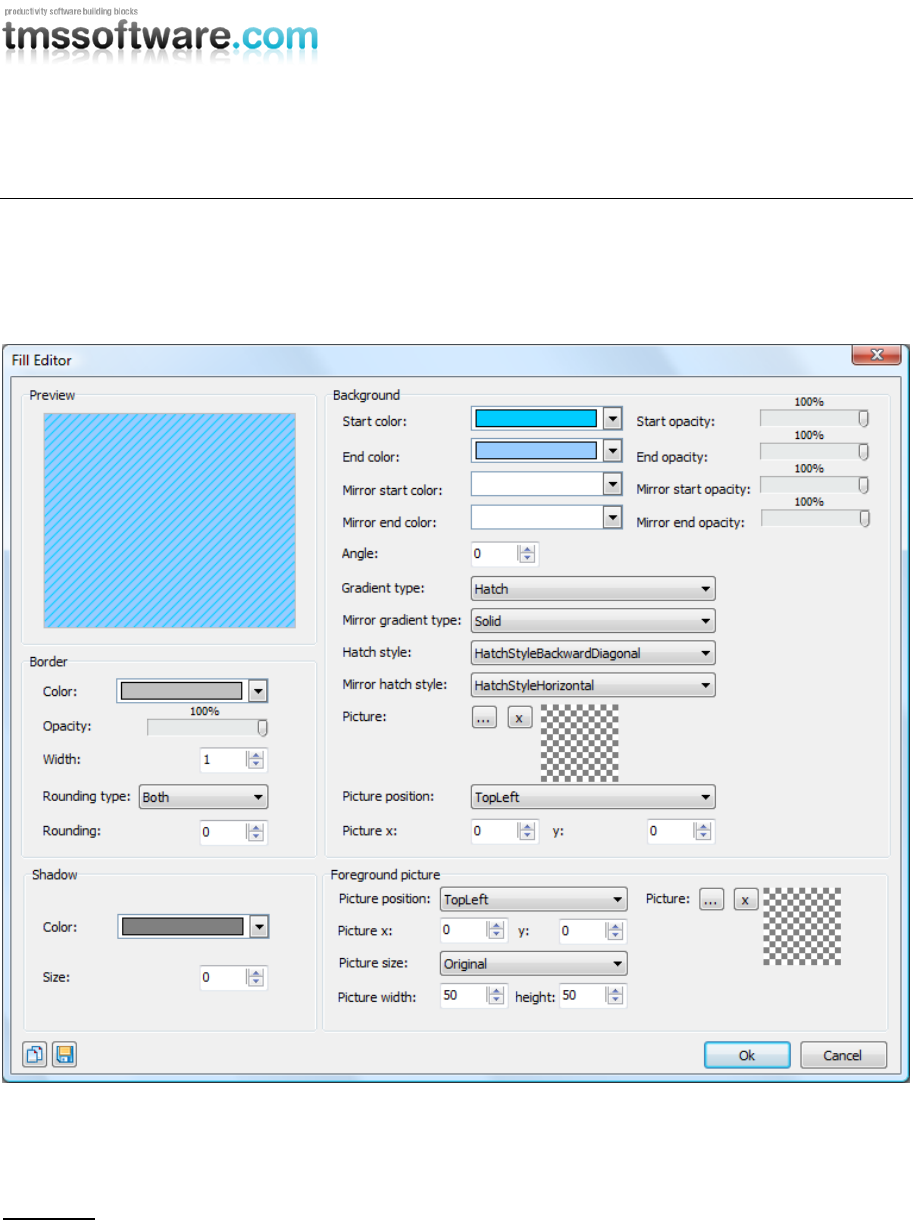The width and height of the screenshot is (913, 1220).
Task: Open the Mirror gradient type dropdown
Action: pyautogui.click(x=593, y=621)
